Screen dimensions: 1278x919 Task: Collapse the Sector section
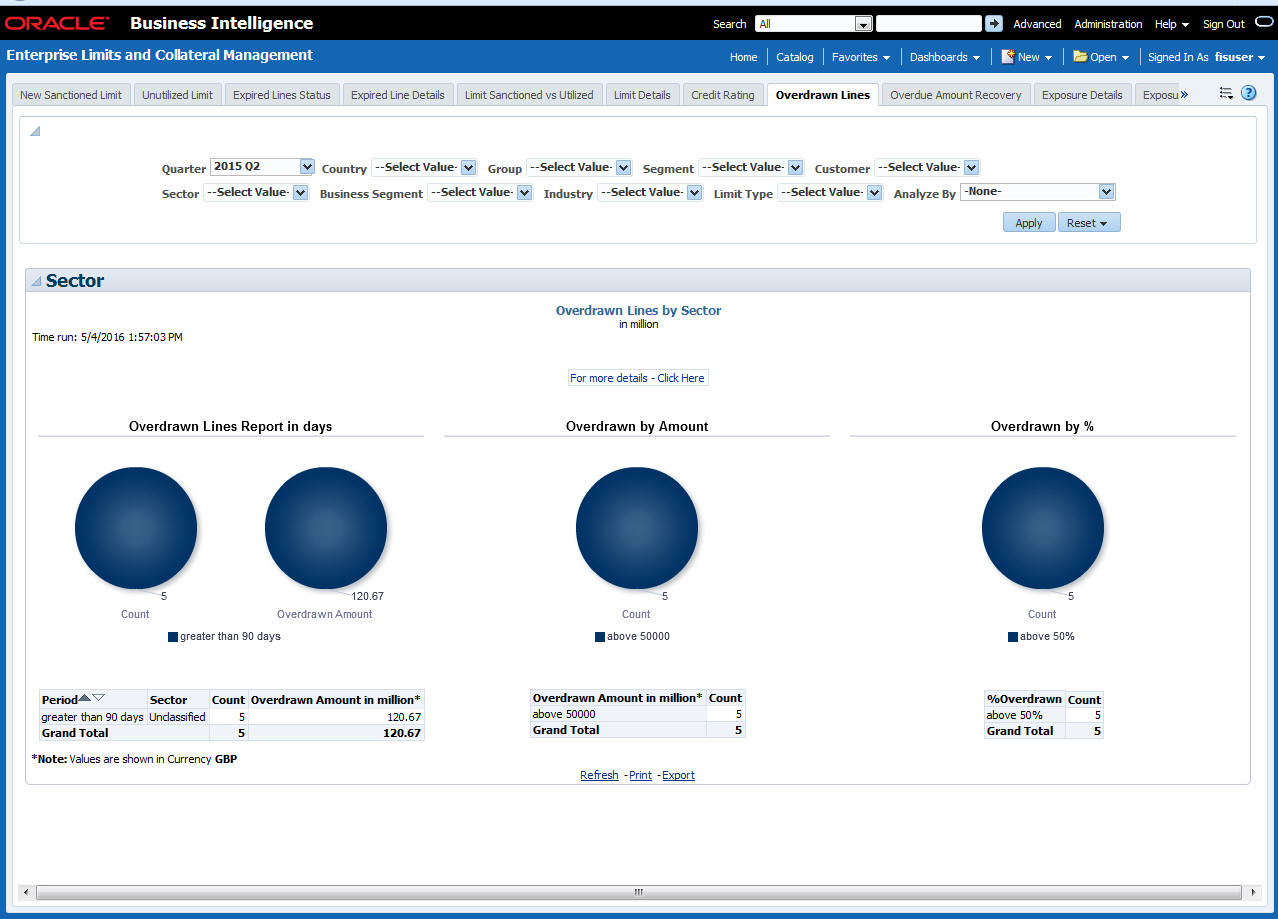coord(36,282)
